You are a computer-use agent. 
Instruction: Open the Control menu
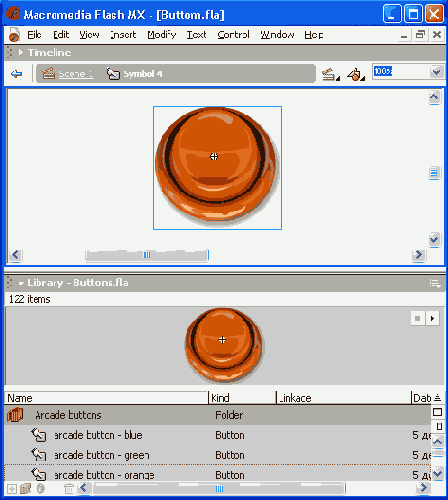tap(233, 35)
